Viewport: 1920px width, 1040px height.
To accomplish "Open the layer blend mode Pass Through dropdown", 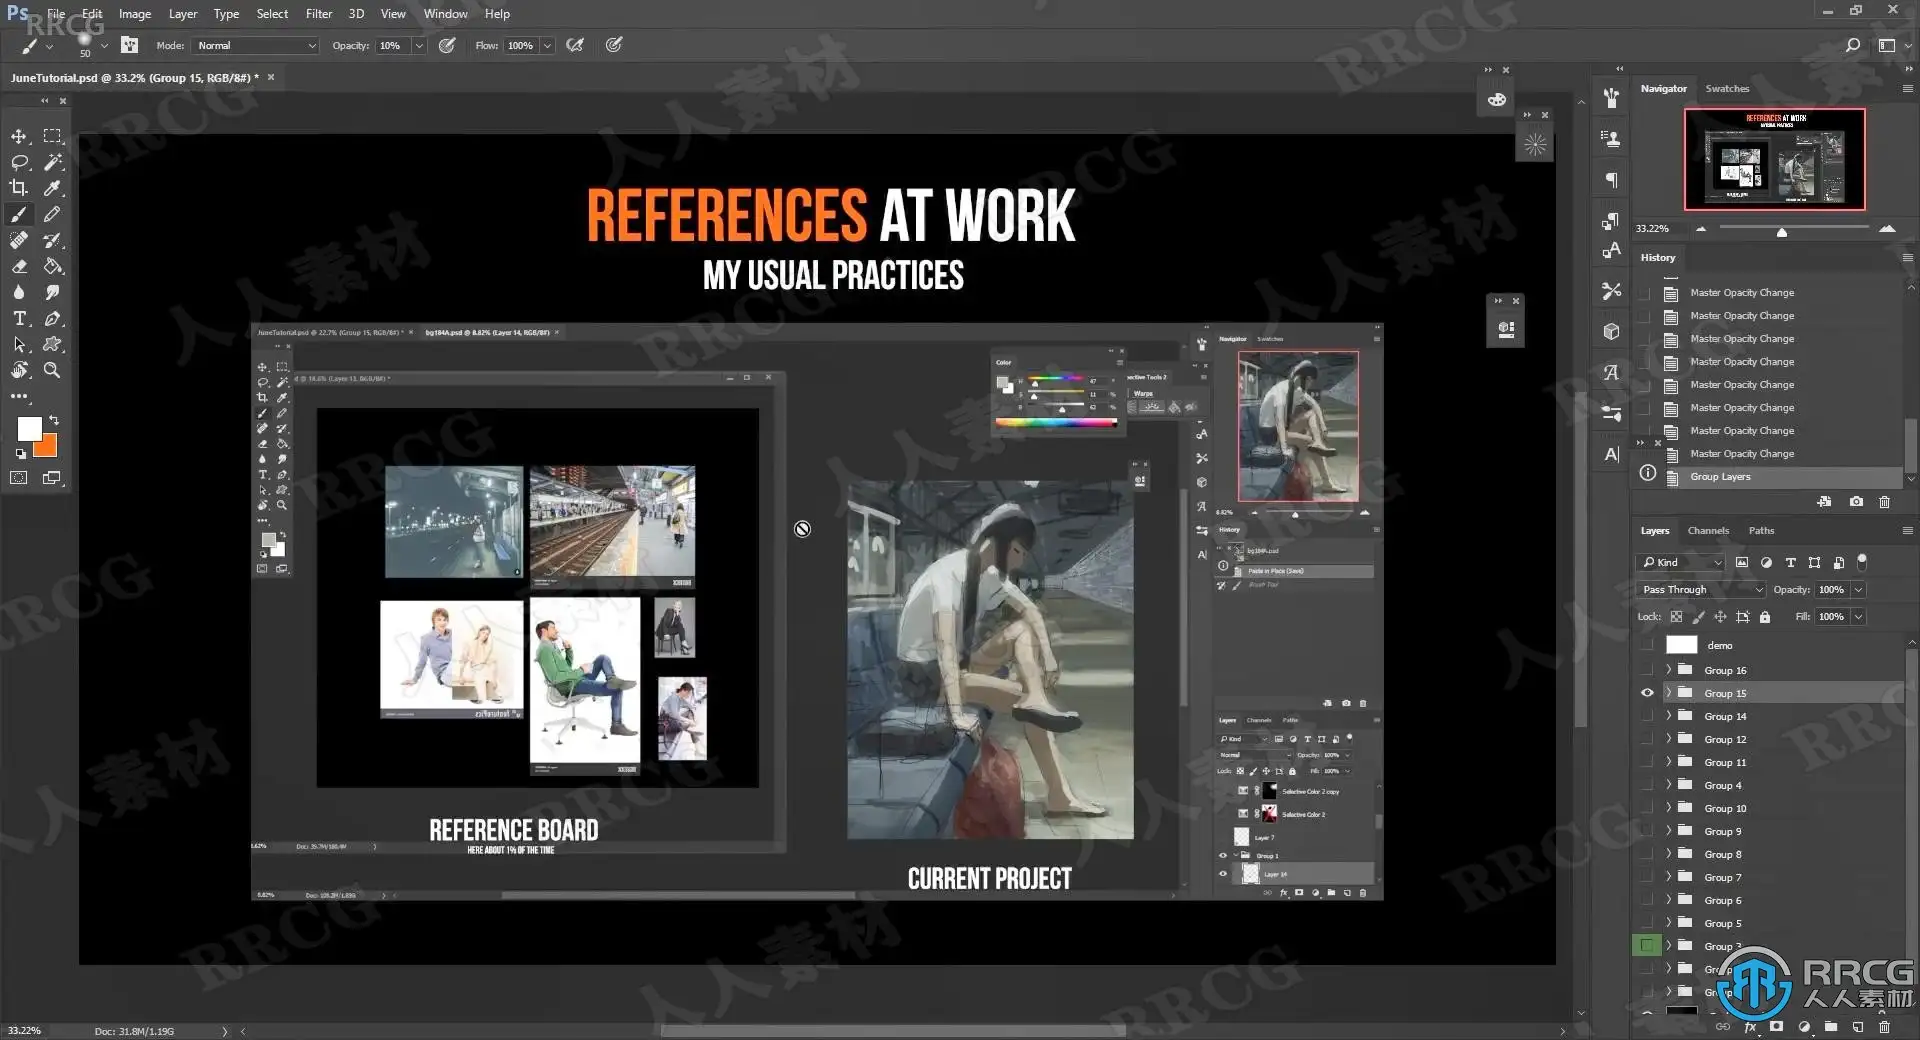I will [x=1702, y=589].
